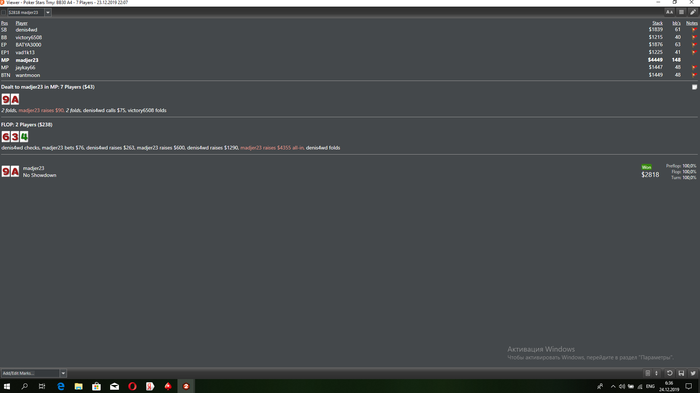Viewport: 700px width, 393px height.
Task: Open the network icon in system tray
Action: 639,387
